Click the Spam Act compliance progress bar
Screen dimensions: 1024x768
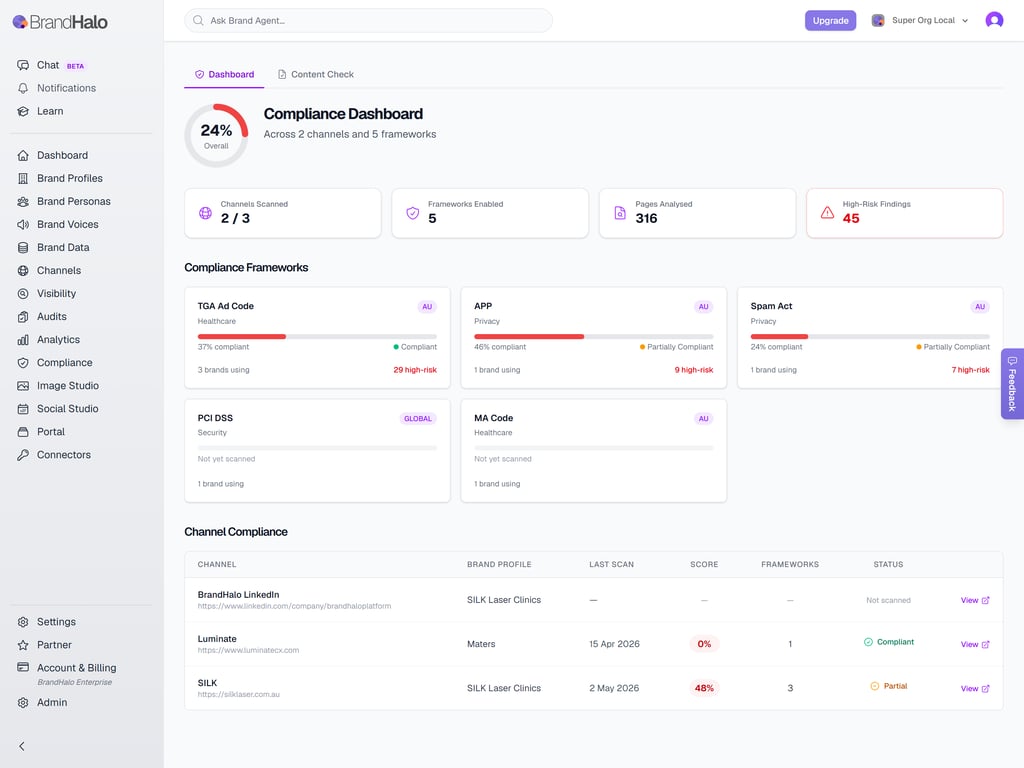(870, 336)
